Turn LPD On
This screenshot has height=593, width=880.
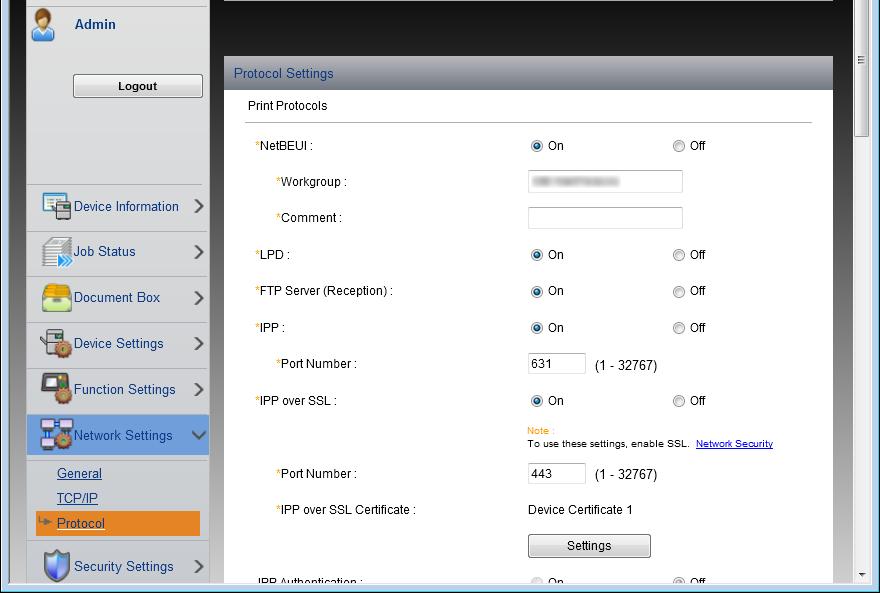pos(537,255)
